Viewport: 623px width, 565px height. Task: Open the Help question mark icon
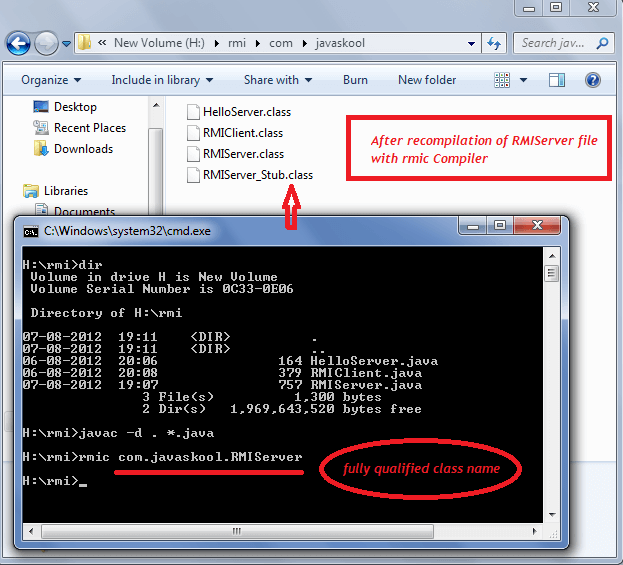592,80
